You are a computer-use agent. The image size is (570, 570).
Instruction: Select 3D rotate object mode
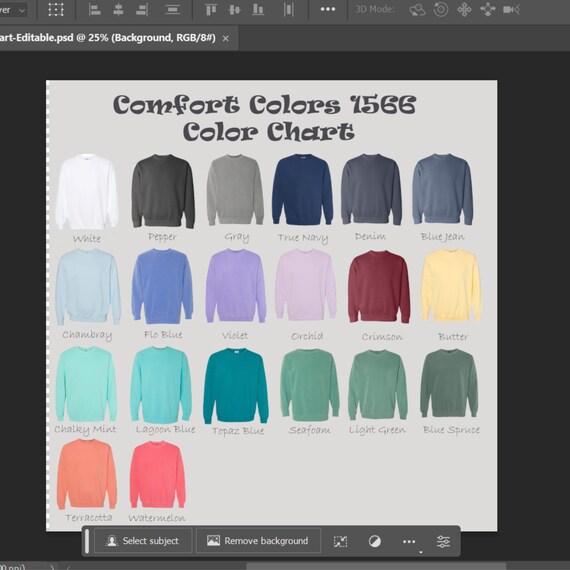(x=417, y=10)
